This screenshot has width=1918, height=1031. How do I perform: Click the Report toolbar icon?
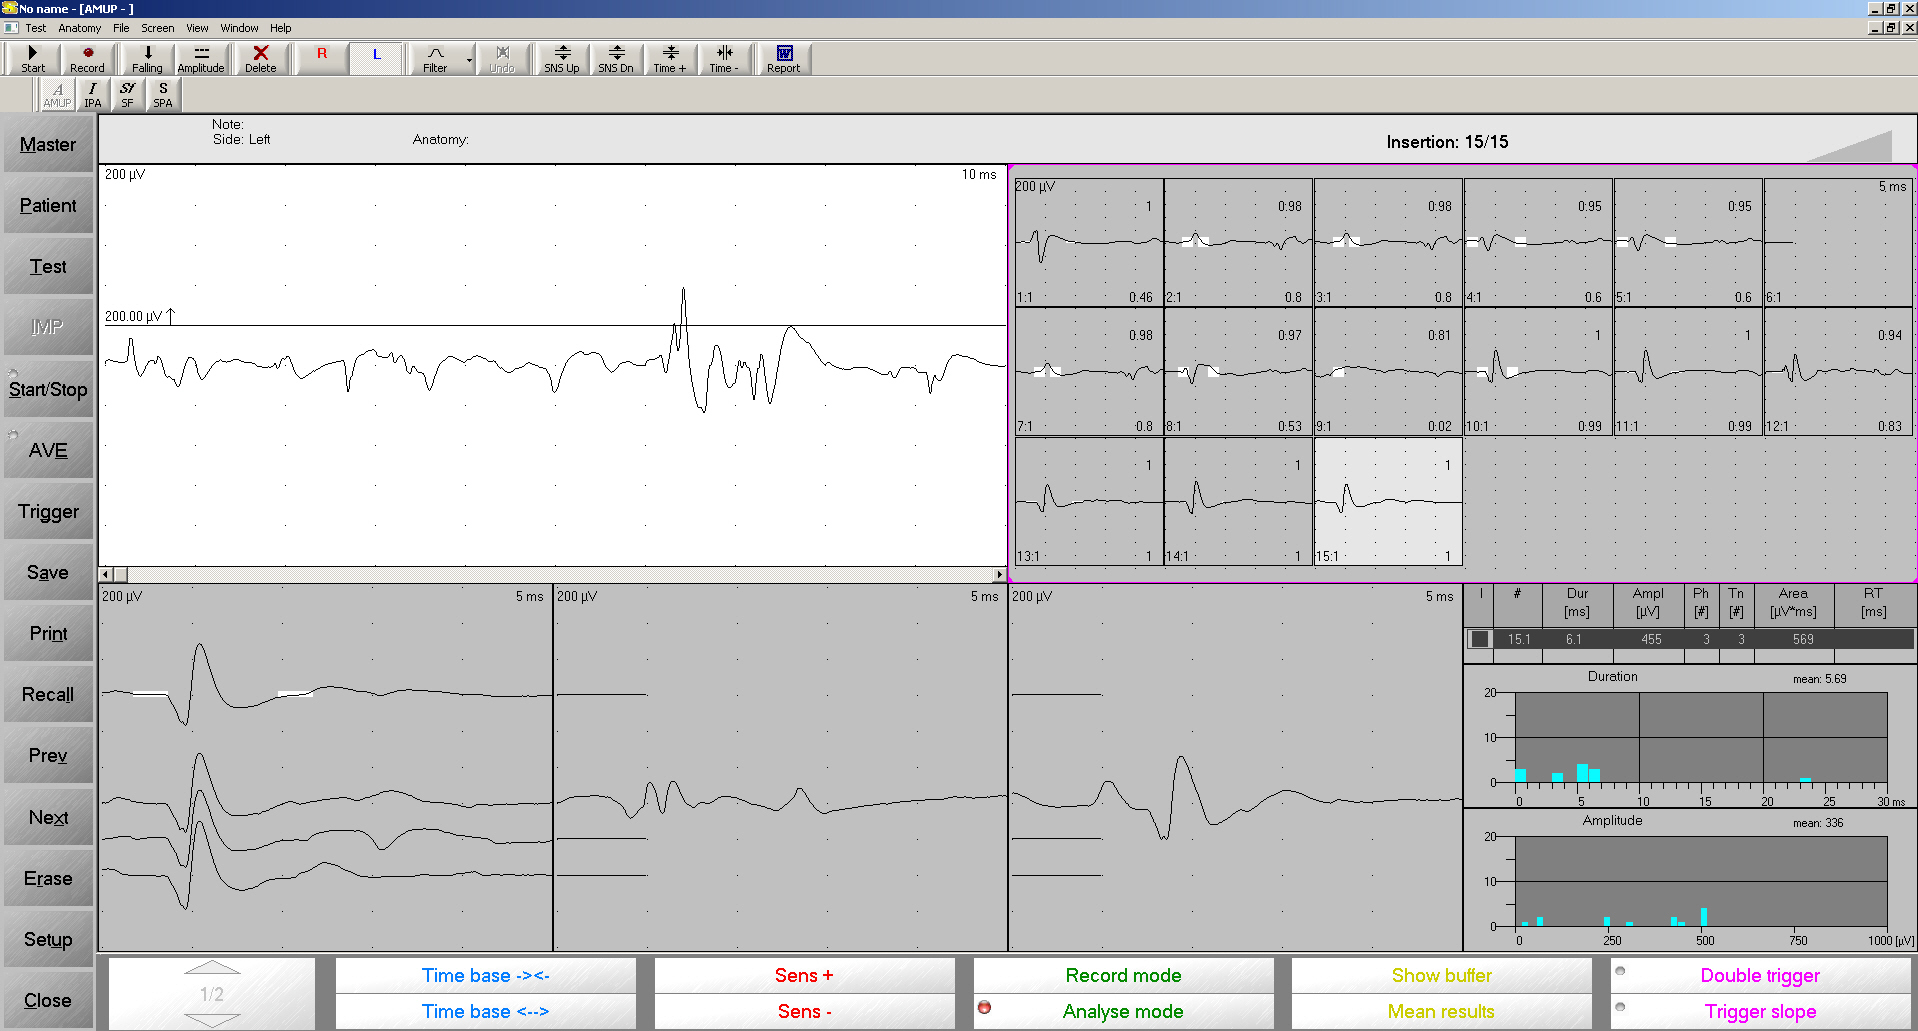coord(784,59)
